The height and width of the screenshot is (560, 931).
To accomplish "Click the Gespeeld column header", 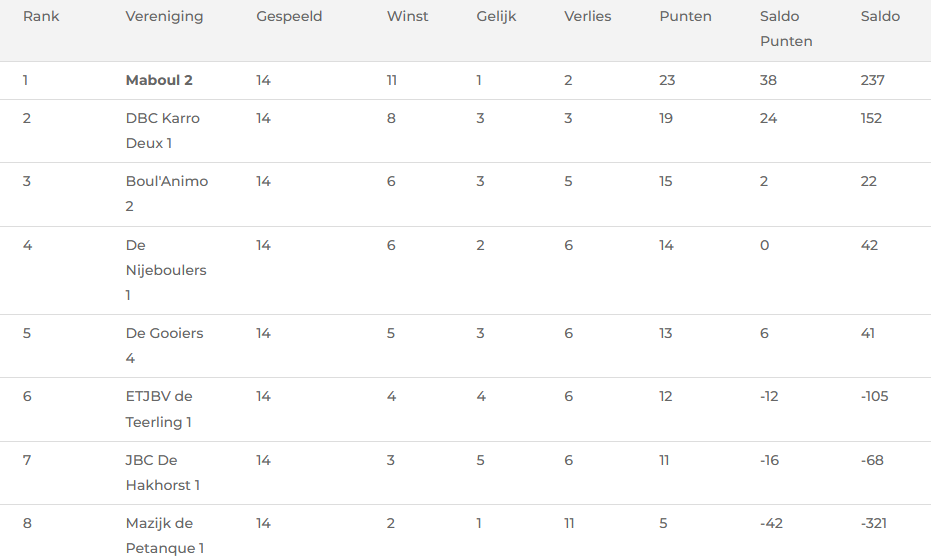I will coord(289,17).
